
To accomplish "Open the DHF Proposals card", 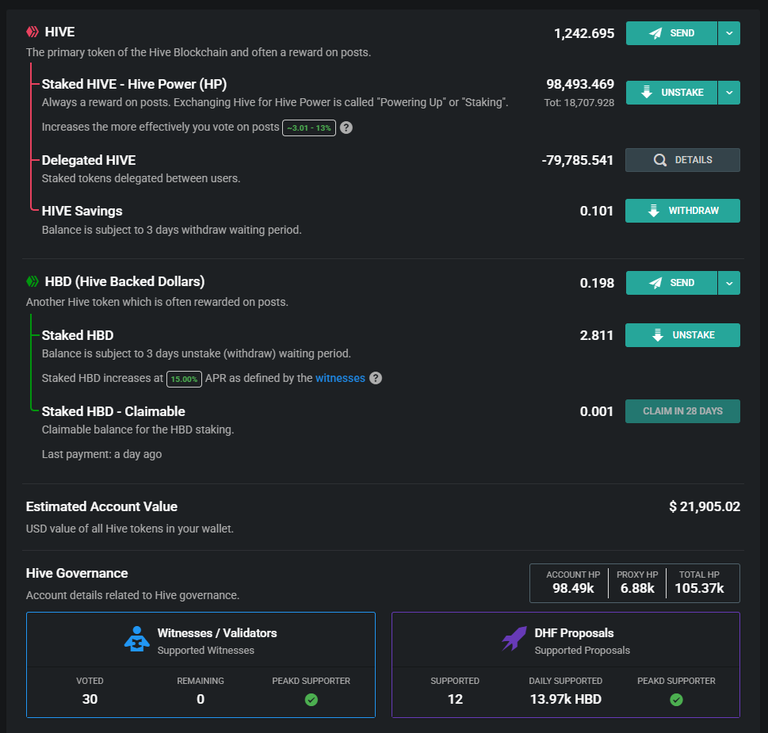I will click(x=566, y=665).
